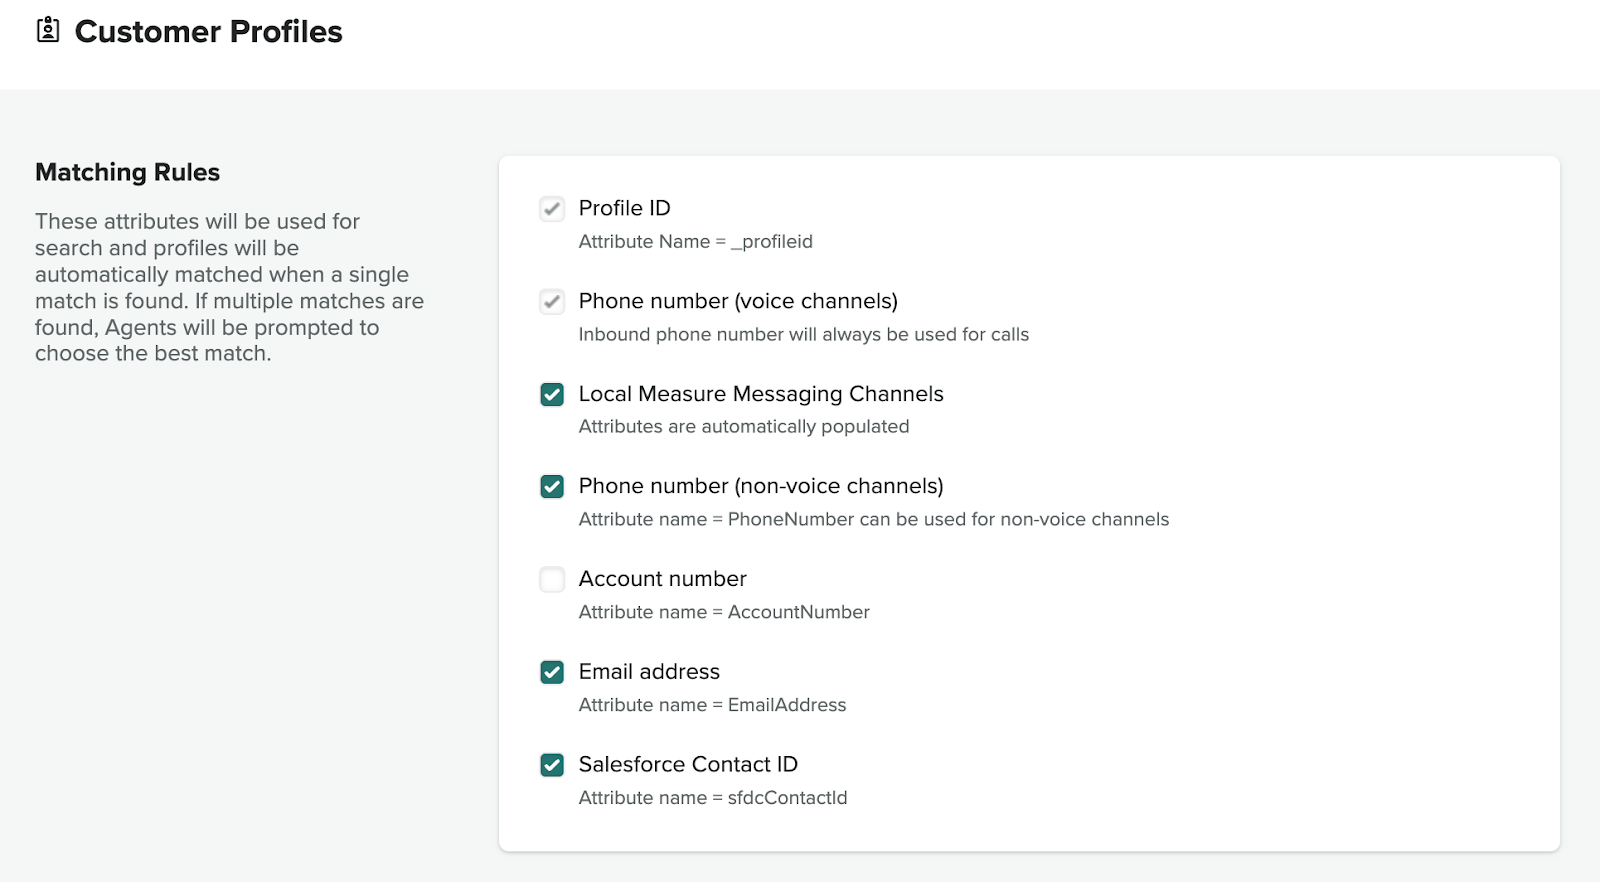Viewport: 1600px width, 882px height.
Task: Toggle the Profile ID checkbox
Action: tap(552, 209)
